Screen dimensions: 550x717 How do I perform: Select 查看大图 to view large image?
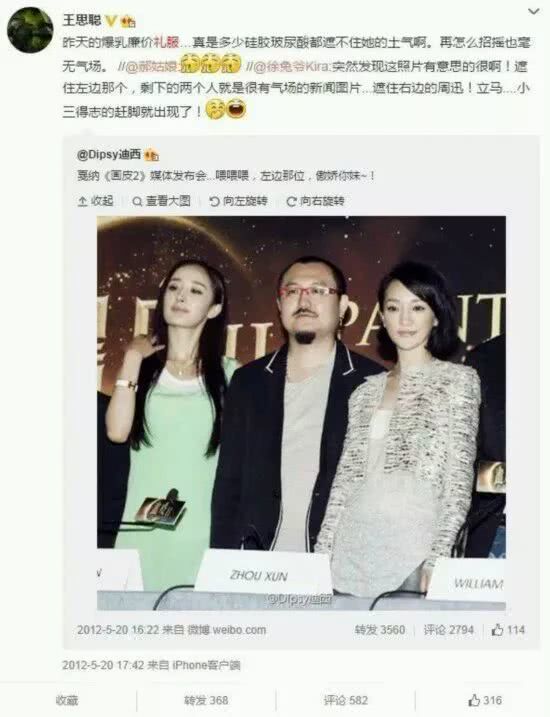(x=161, y=201)
